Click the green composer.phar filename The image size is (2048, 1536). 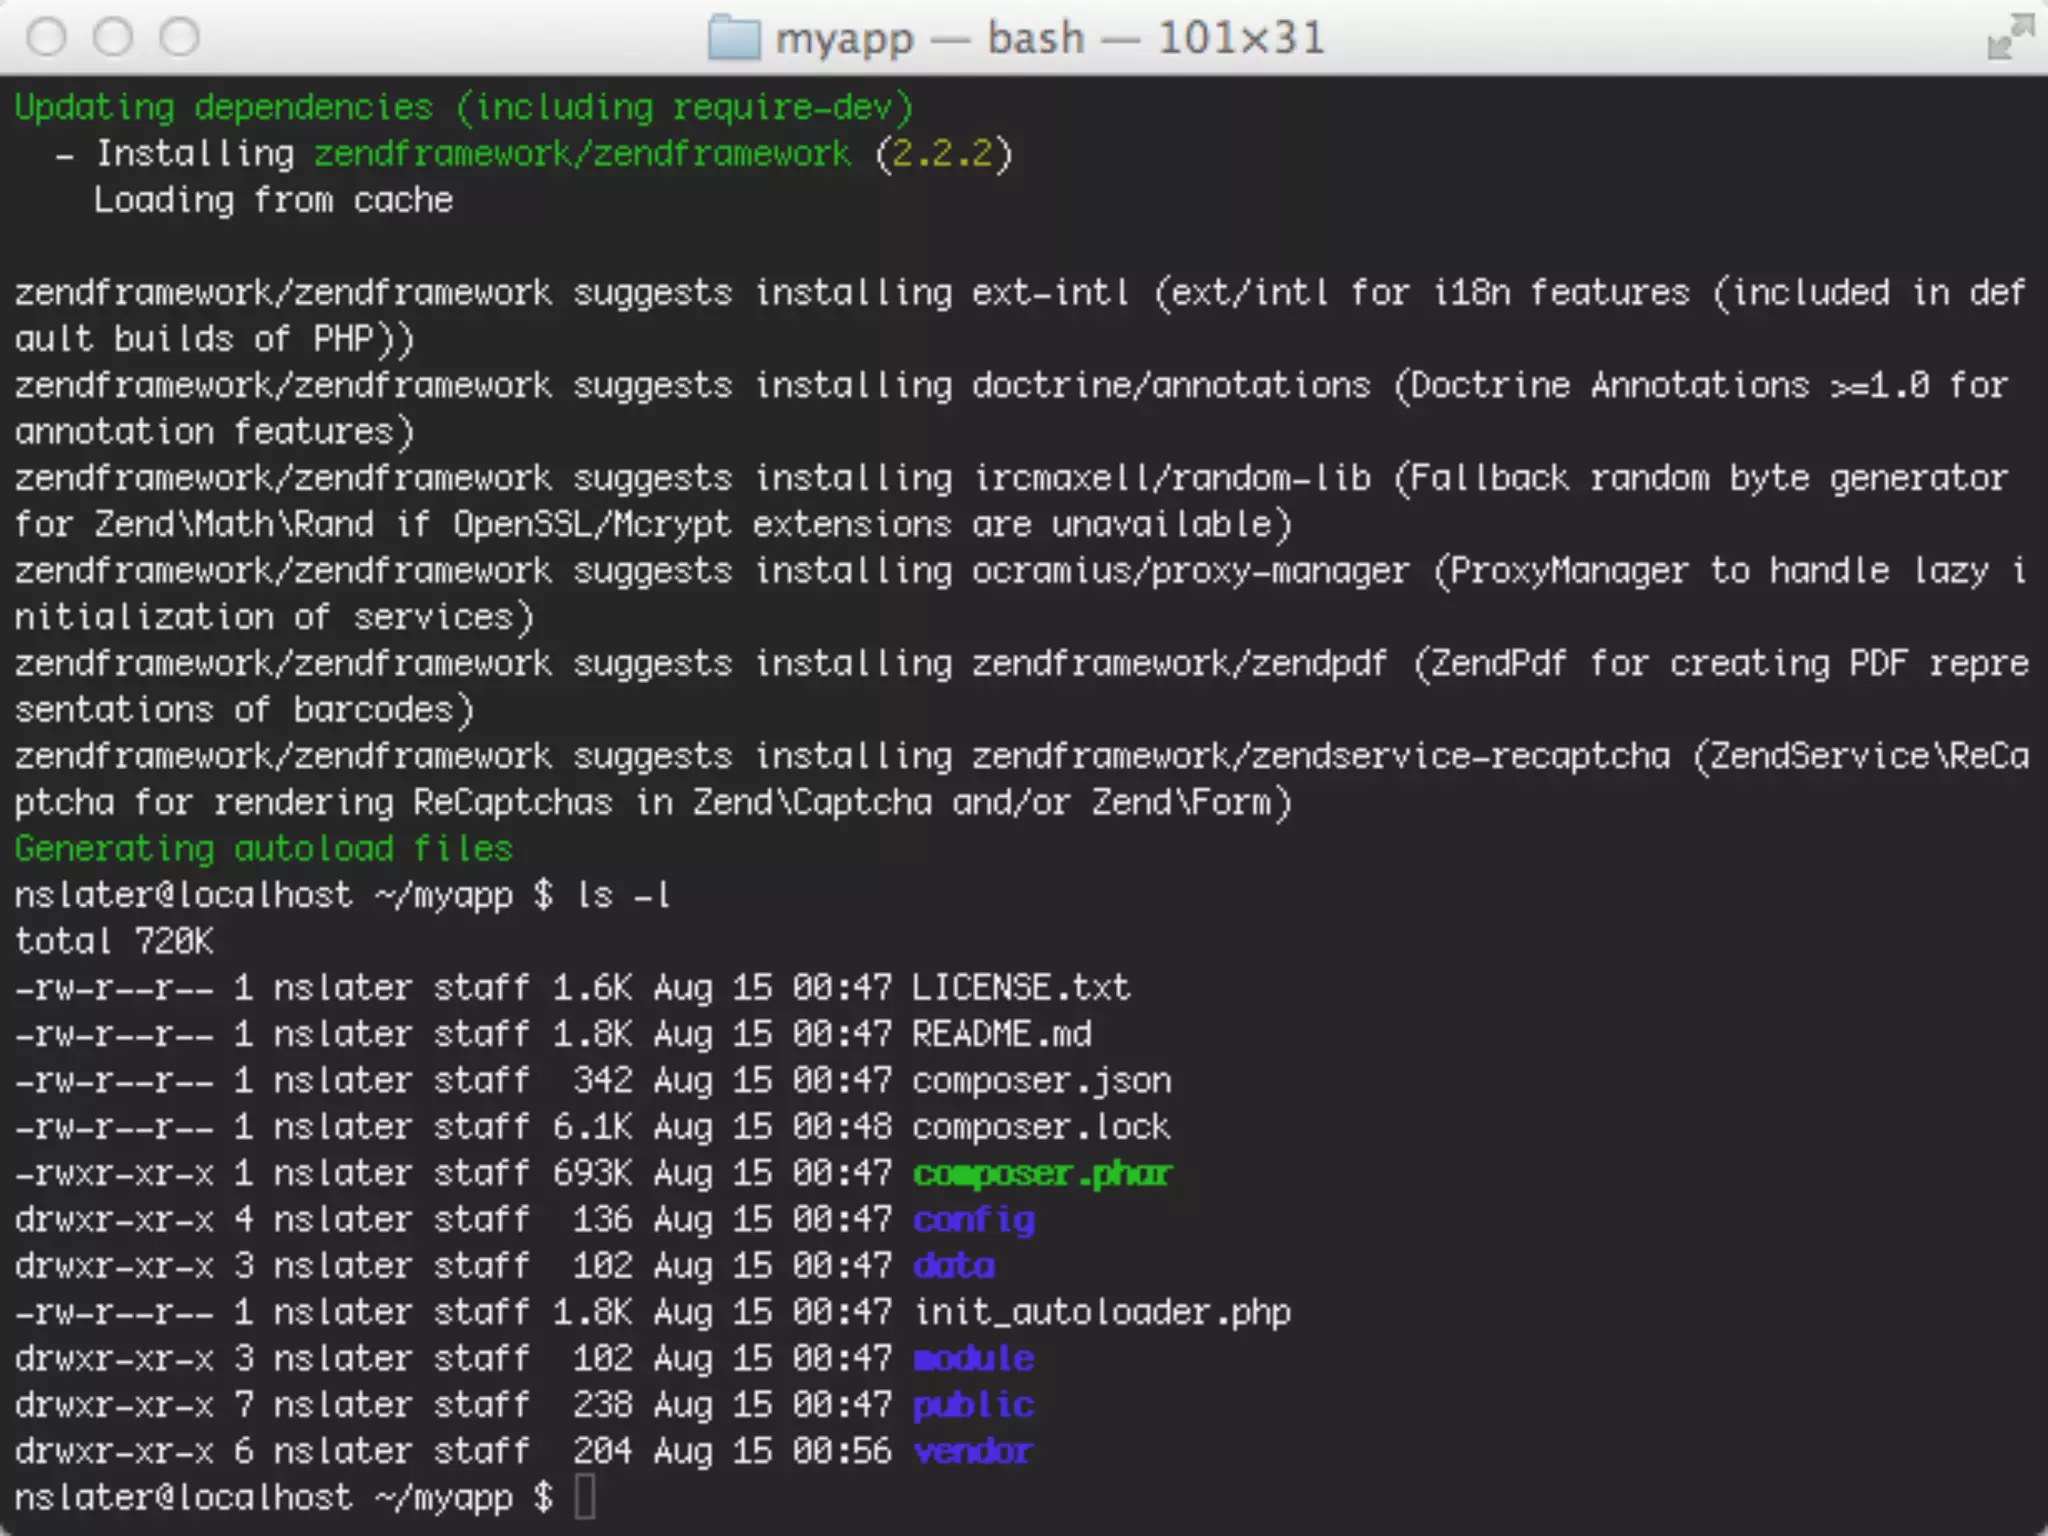[1041, 1173]
